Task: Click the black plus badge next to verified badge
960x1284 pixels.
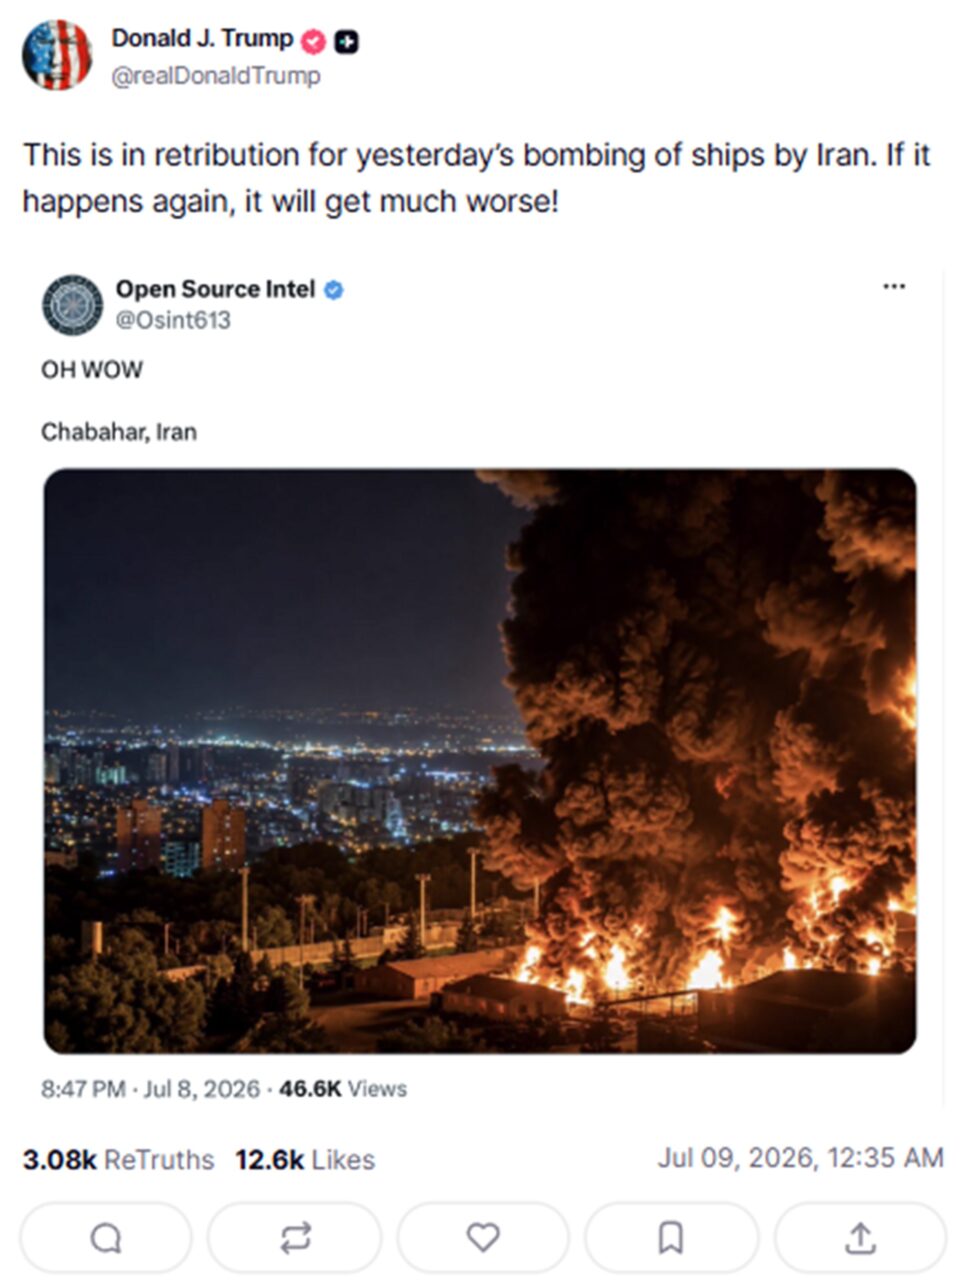Action: (347, 41)
